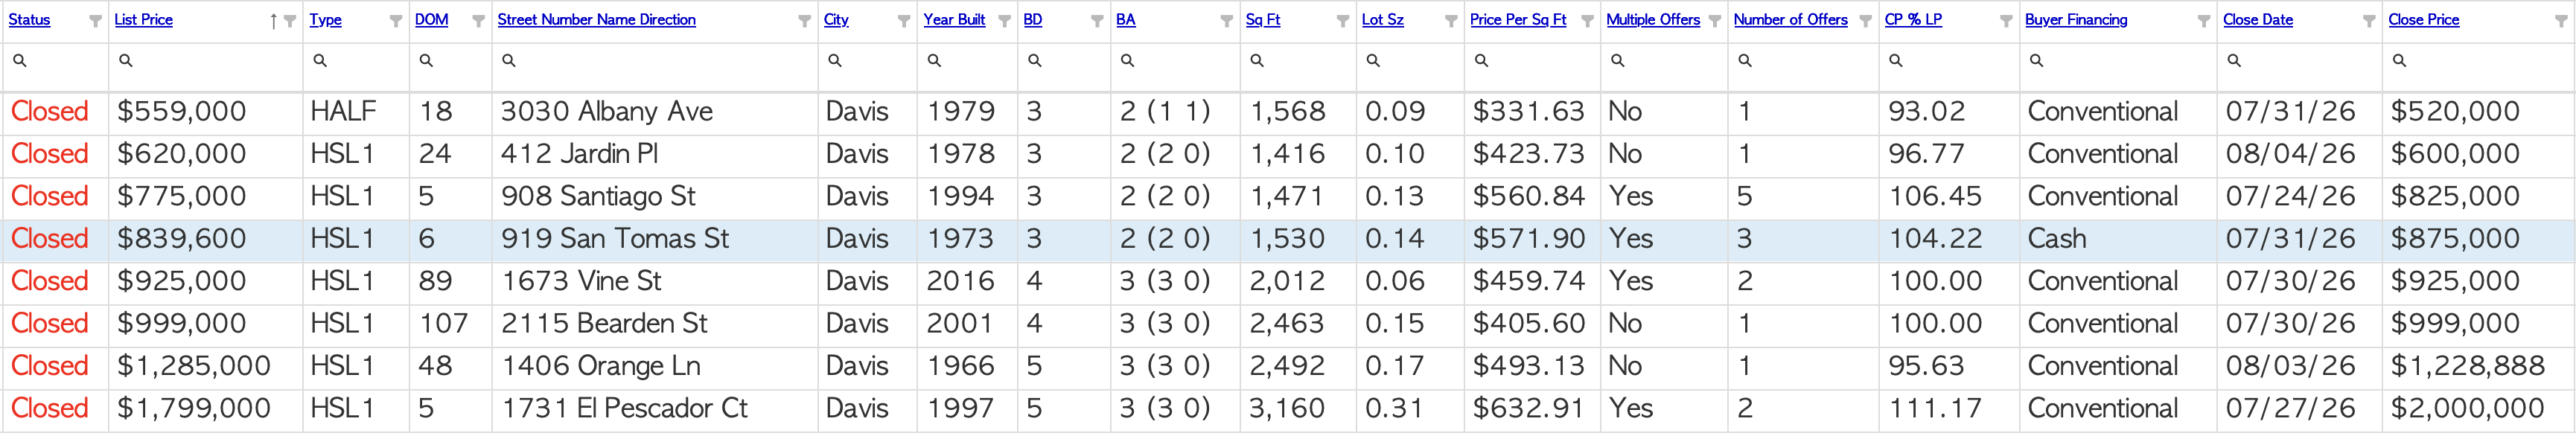The height and width of the screenshot is (436, 2576).
Task: Open the Close Date filter dropdown
Action: pos(2368,21)
